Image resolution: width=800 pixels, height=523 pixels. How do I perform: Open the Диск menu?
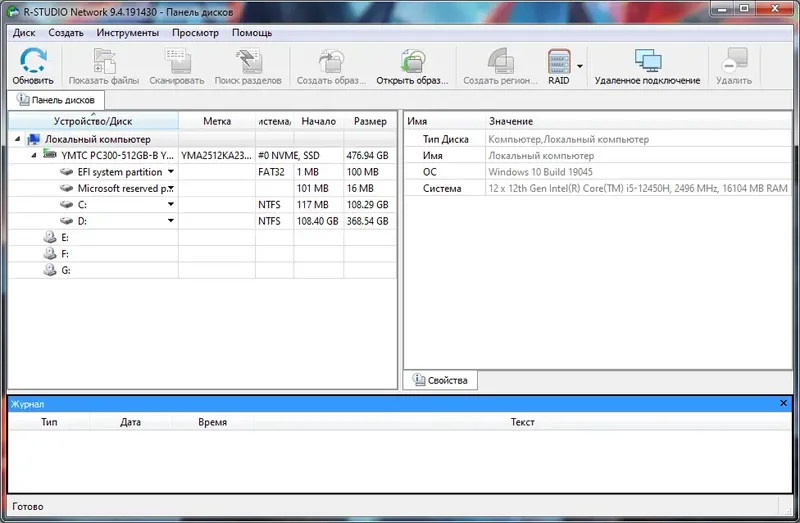coord(24,33)
